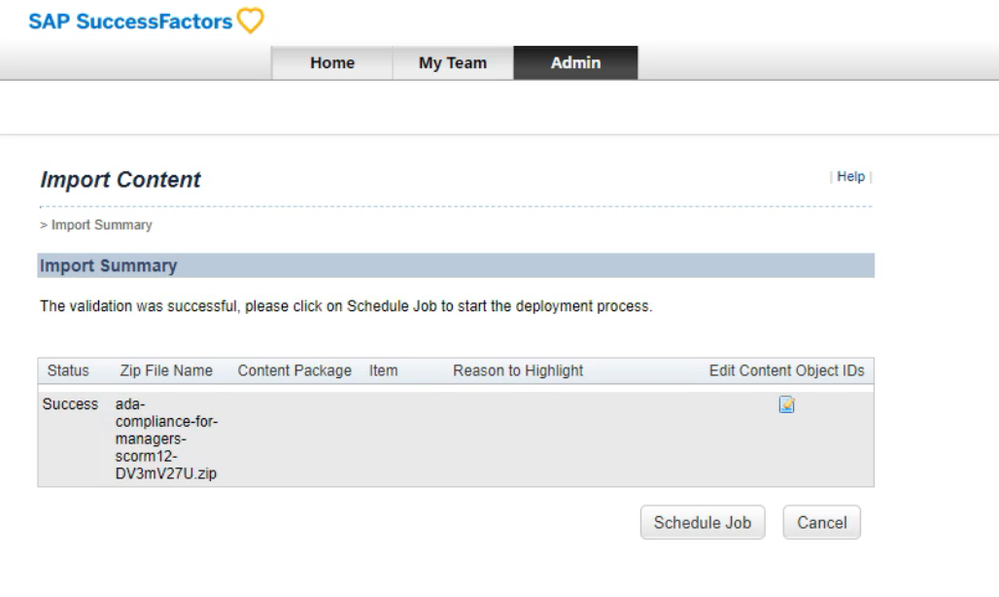Click the Edit Content Object IDs header
This screenshot has height=597, width=999.
click(786, 371)
